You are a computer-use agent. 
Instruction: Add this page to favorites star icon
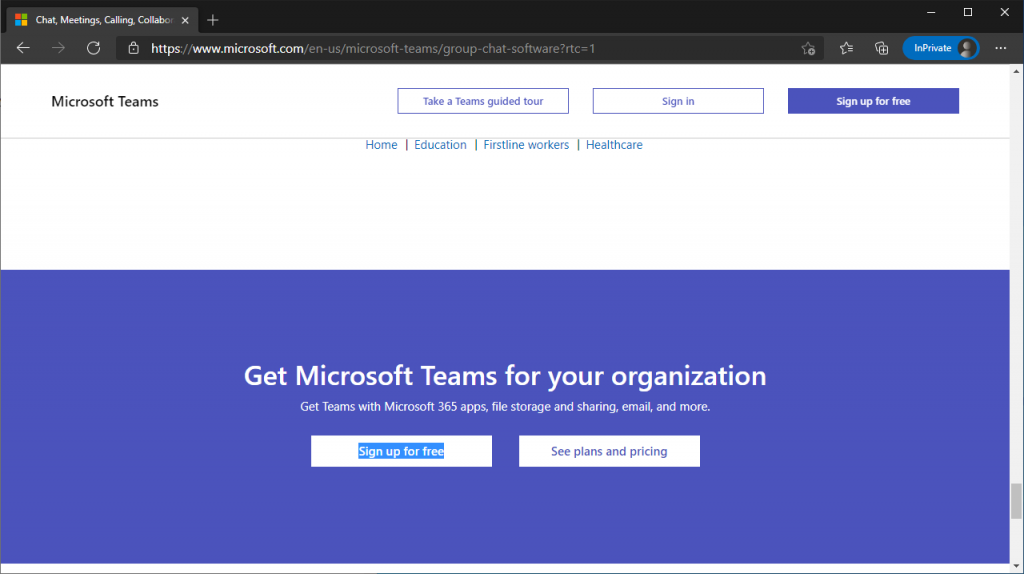coord(808,48)
